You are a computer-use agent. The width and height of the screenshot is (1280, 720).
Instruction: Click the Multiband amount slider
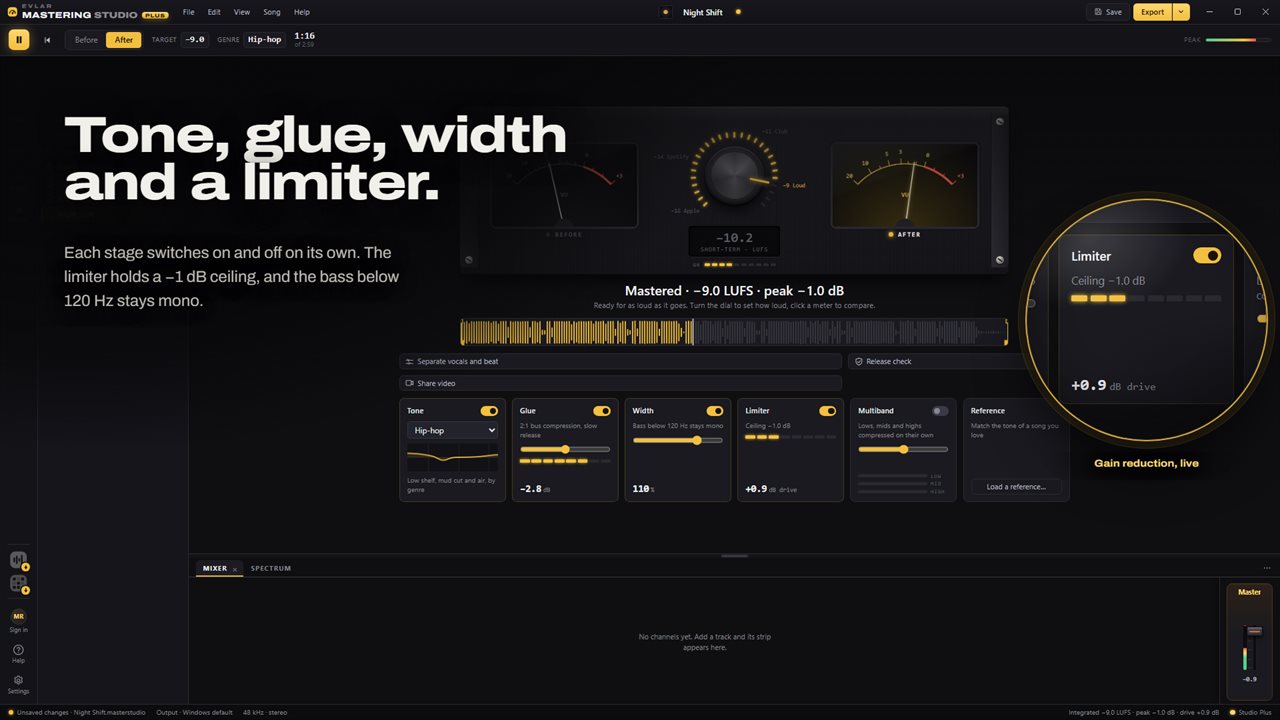pyautogui.click(x=904, y=450)
